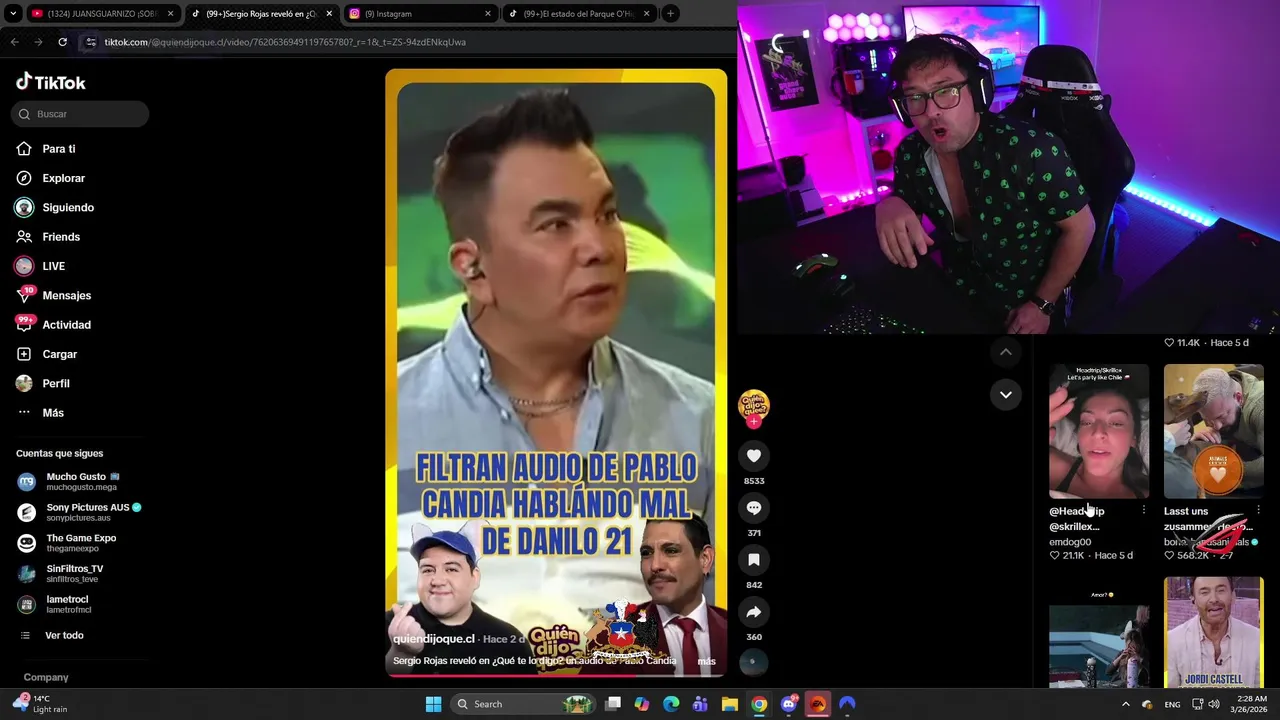The height and width of the screenshot is (720, 1280).
Task: Open the Headtrip Skrillex video thumbnail
Action: point(1099,431)
